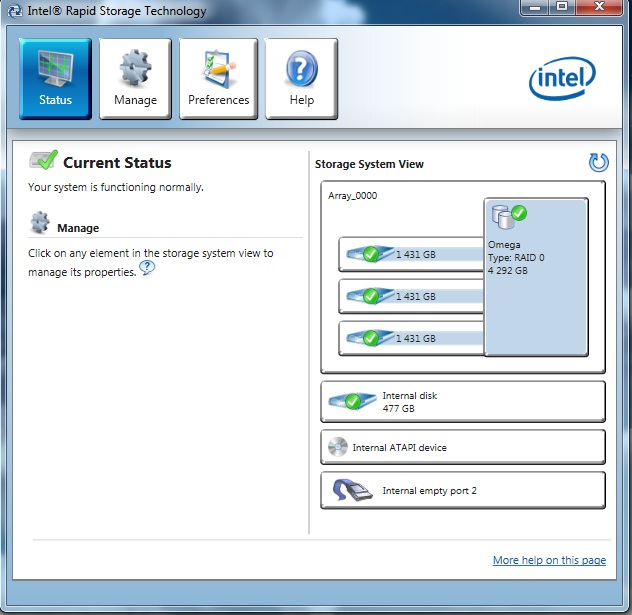Click the Array_0000 label
Screen dimensions: 632x615
tap(352, 196)
